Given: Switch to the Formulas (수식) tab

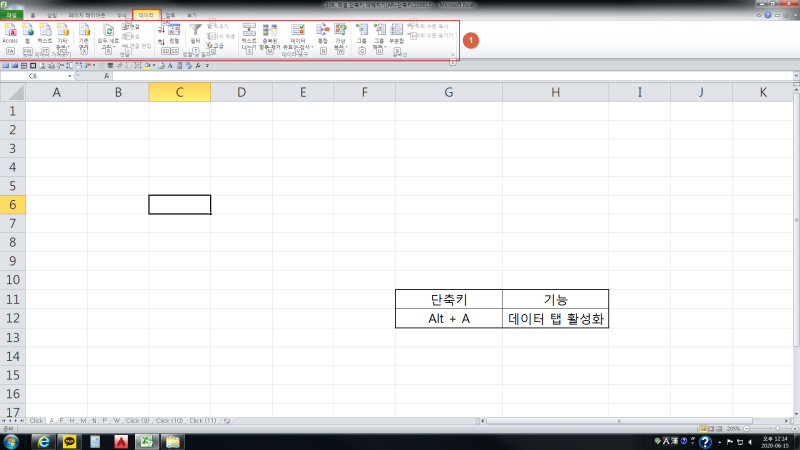Looking at the screenshot, I should point(121,15).
